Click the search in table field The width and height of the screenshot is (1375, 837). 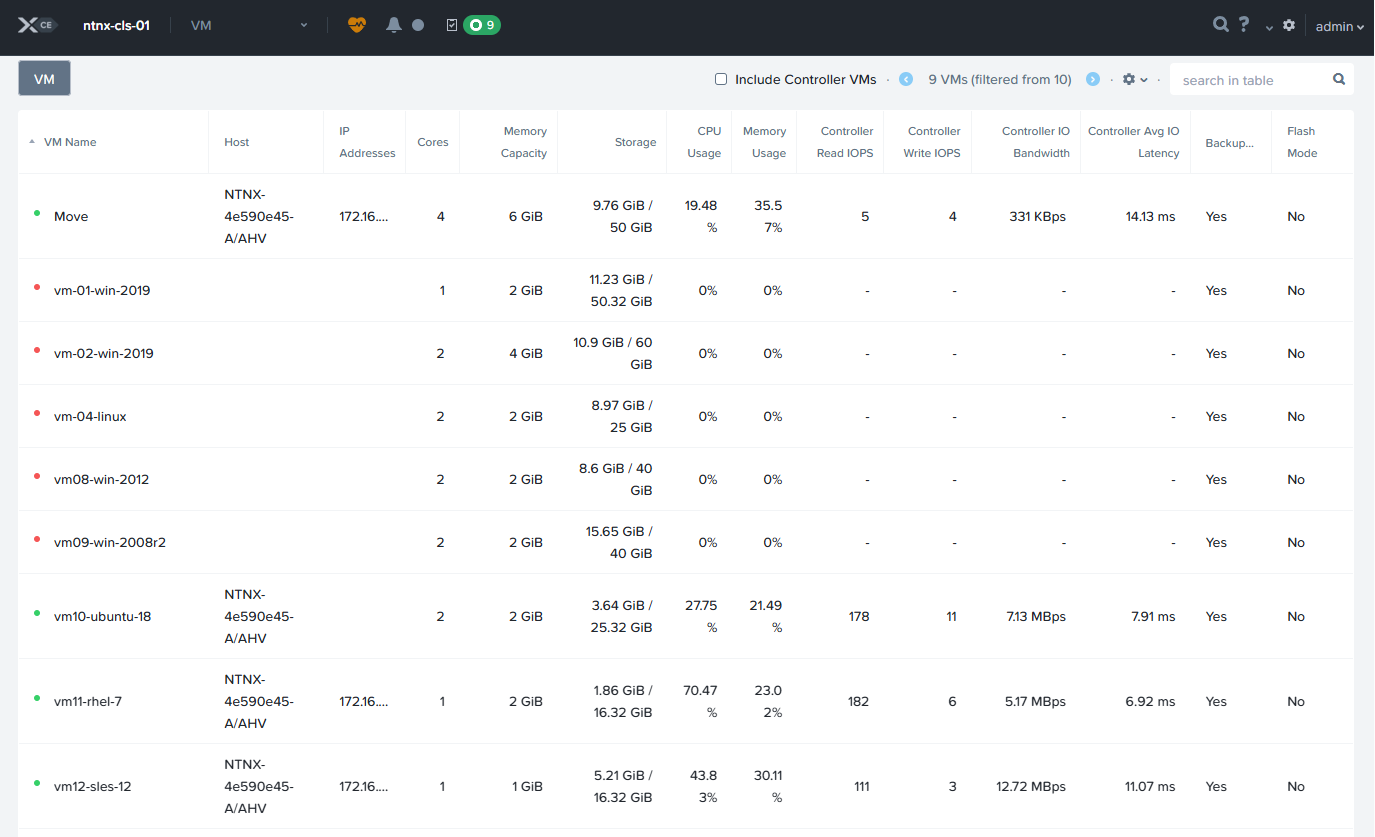coord(1254,80)
